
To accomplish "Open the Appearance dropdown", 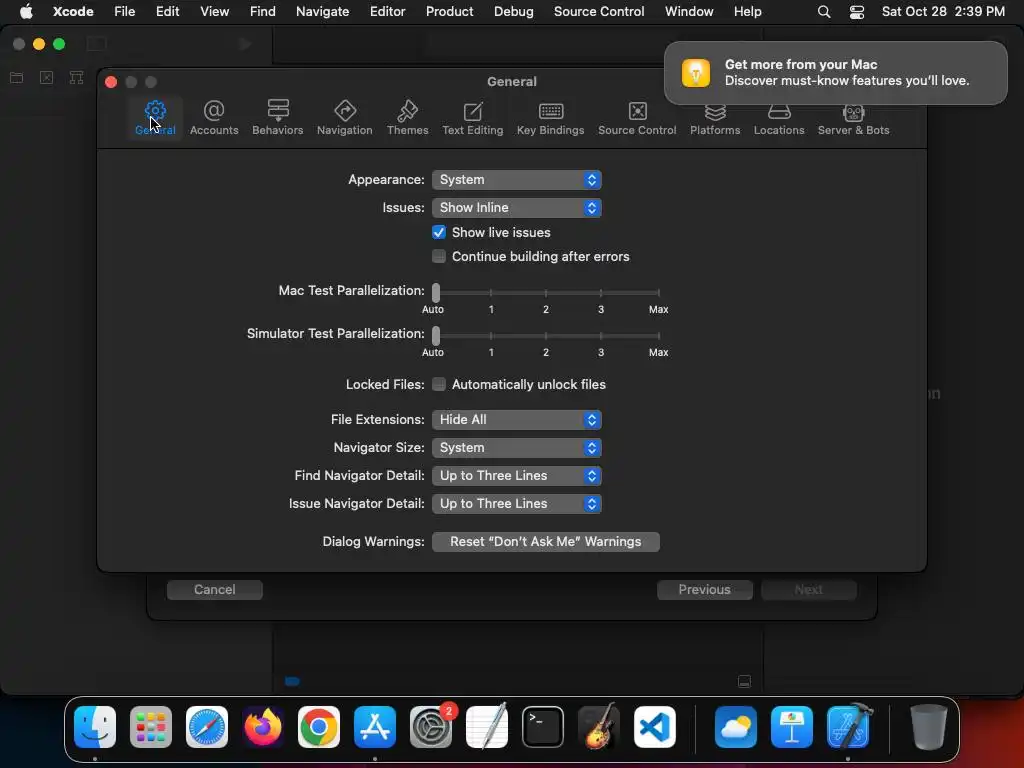I will 517,180.
